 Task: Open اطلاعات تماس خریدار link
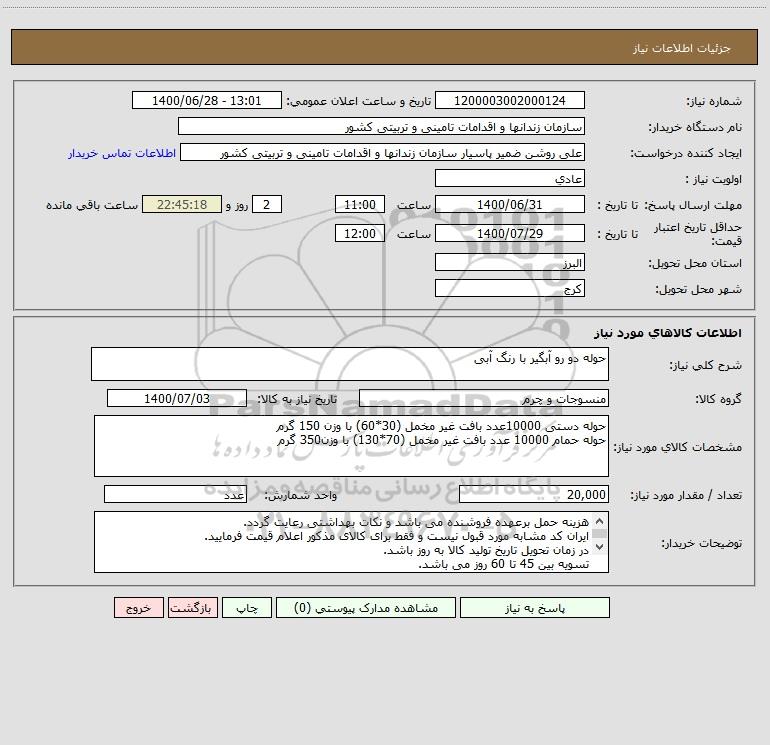[122, 153]
